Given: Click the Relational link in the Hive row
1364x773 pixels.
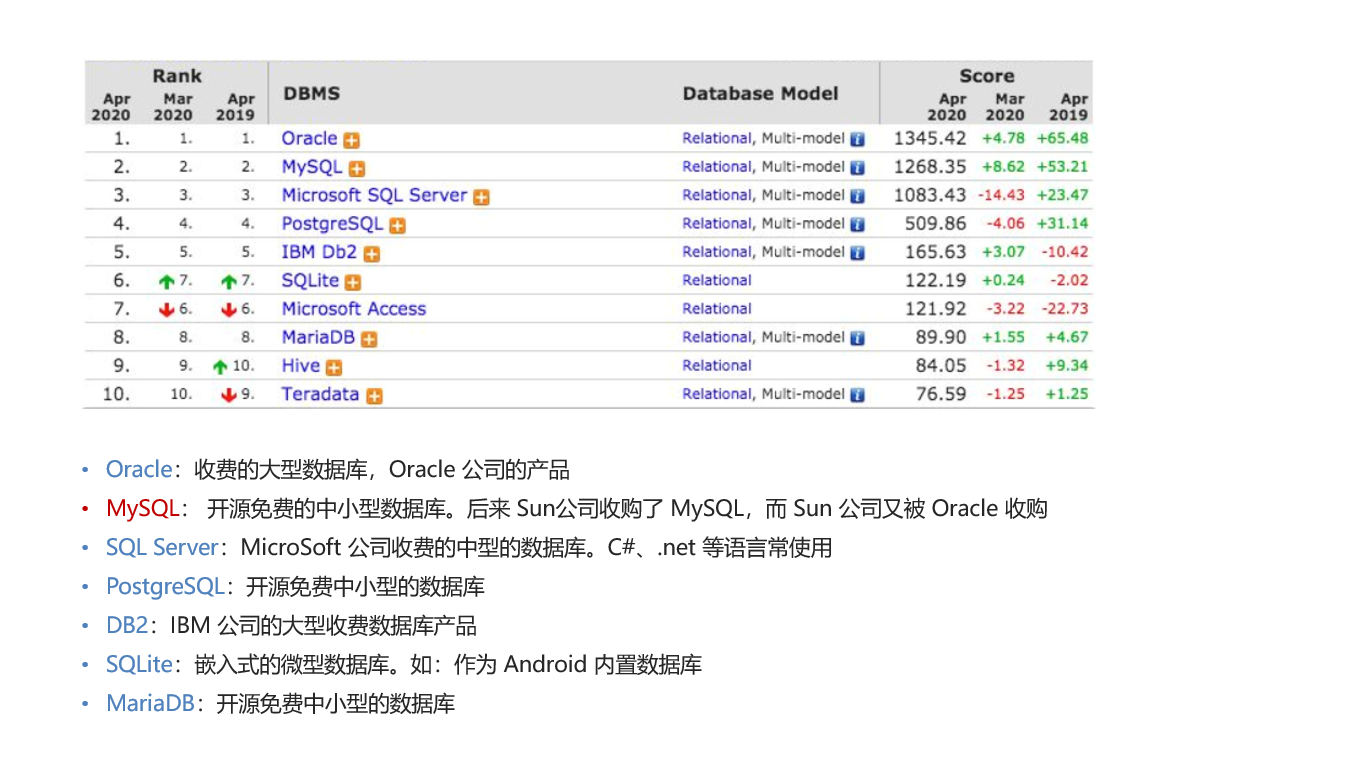Looking at the screenshot, I should pyautogui.click(x=717, y=366).
